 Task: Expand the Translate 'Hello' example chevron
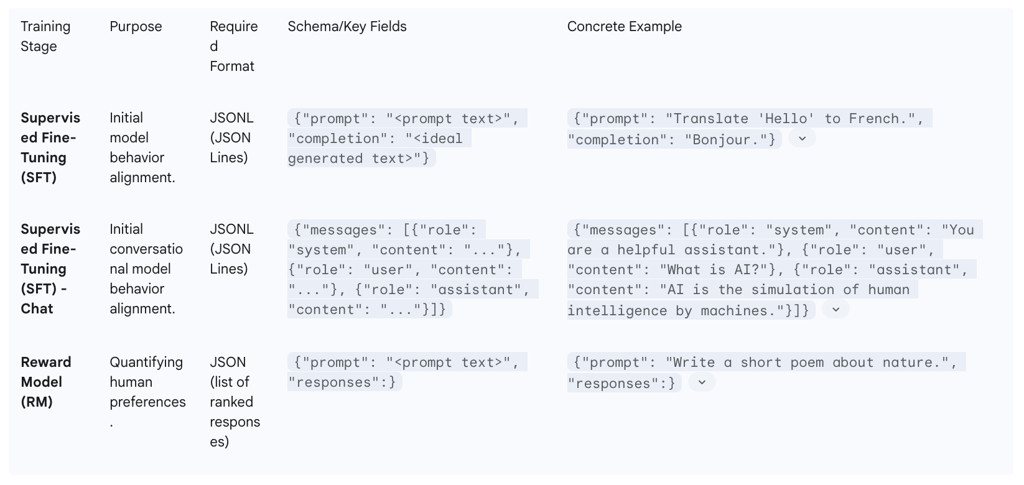click(802, 138)
